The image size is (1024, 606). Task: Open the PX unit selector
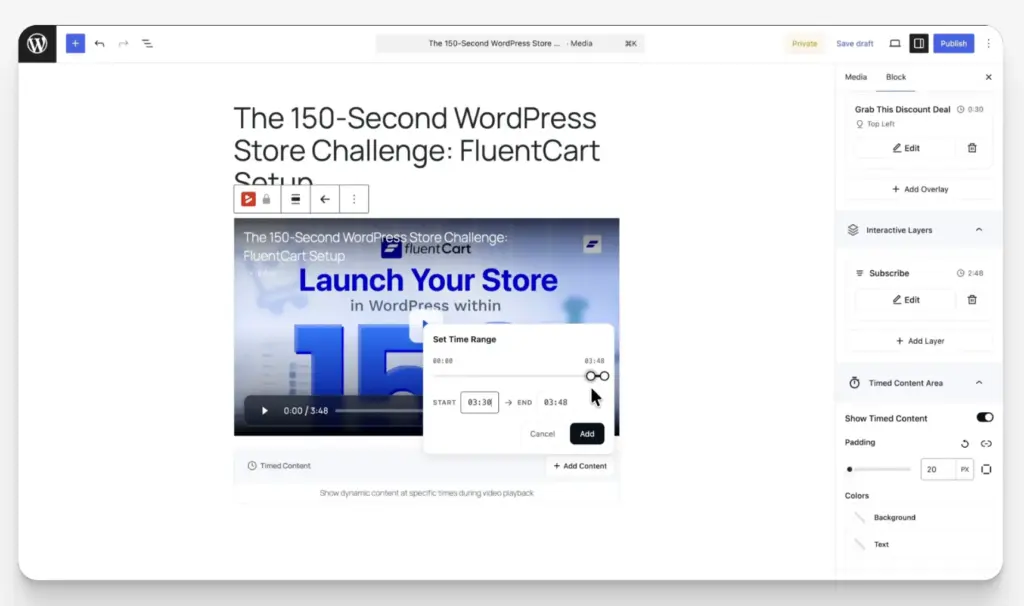(x=965, y=470)
